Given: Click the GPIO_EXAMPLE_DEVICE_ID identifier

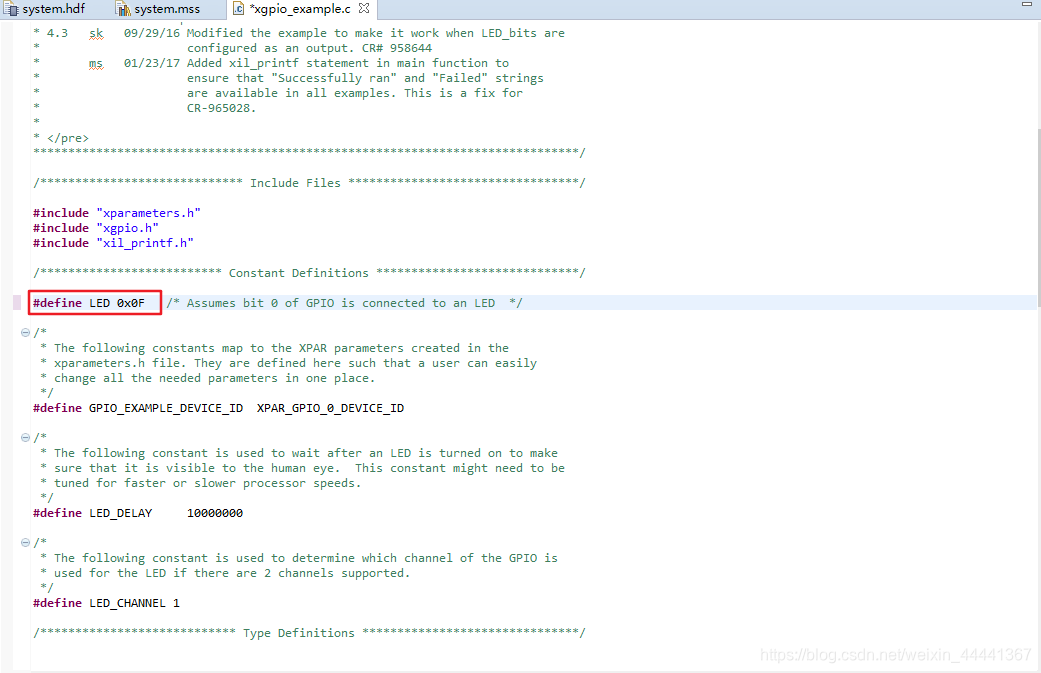Looking at the screenshot, I should pos(166,408).
